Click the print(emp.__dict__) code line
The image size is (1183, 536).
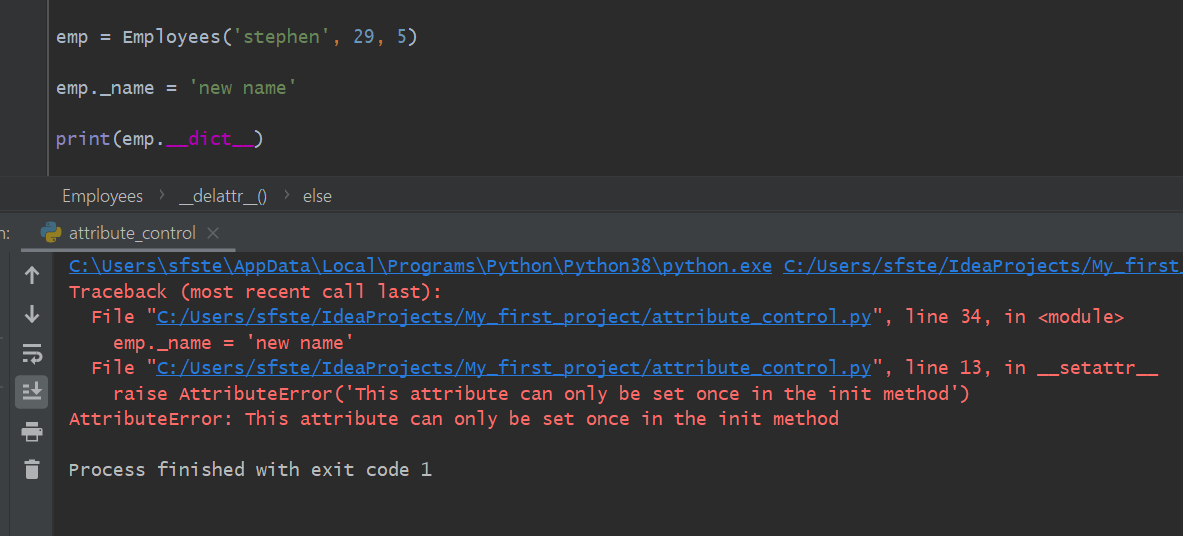click(x=159, y=138)
